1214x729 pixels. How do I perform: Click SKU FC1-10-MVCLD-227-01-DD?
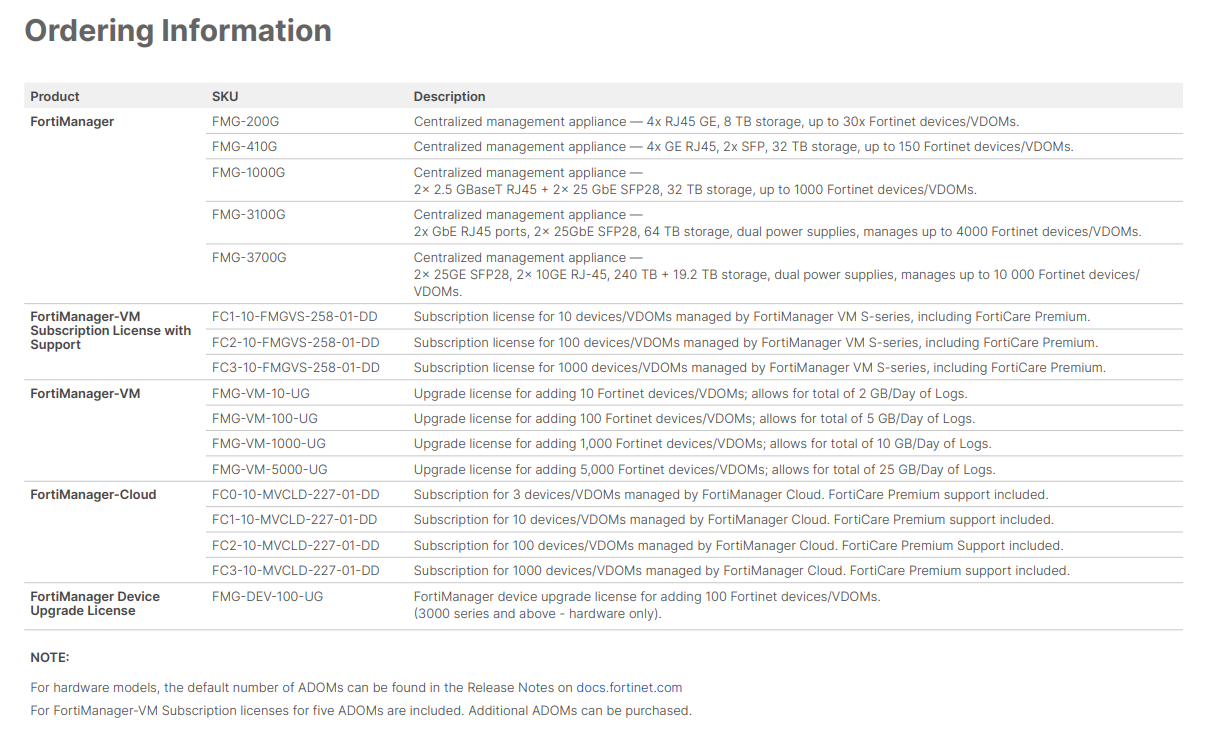point(295,519)
